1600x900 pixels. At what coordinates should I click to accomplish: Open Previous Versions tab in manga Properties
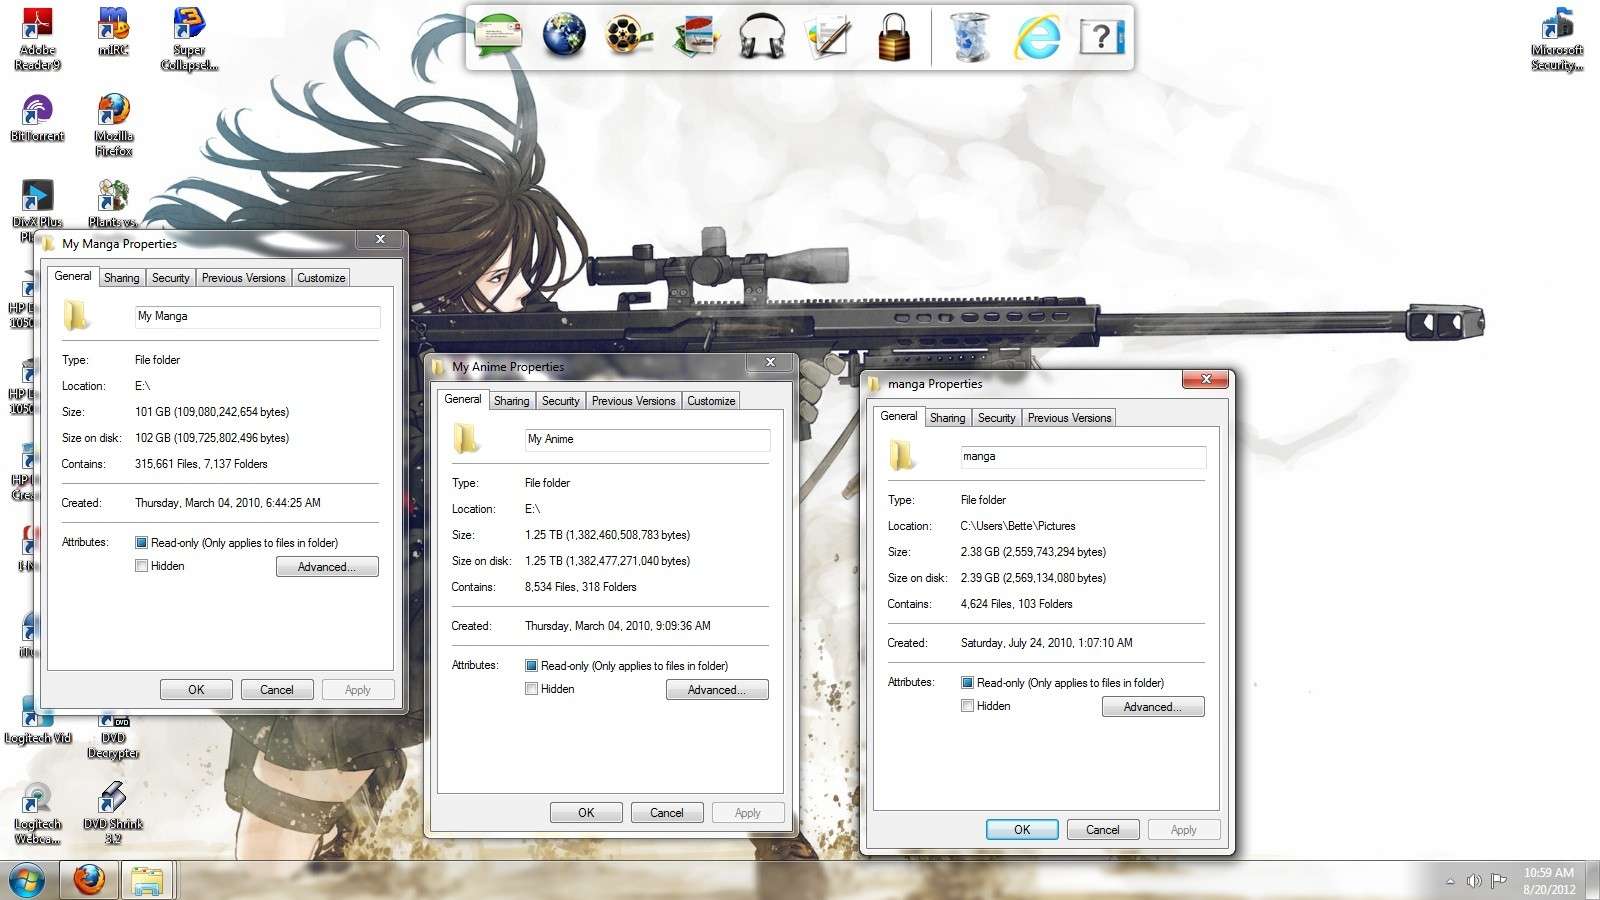pos(1070,418)
